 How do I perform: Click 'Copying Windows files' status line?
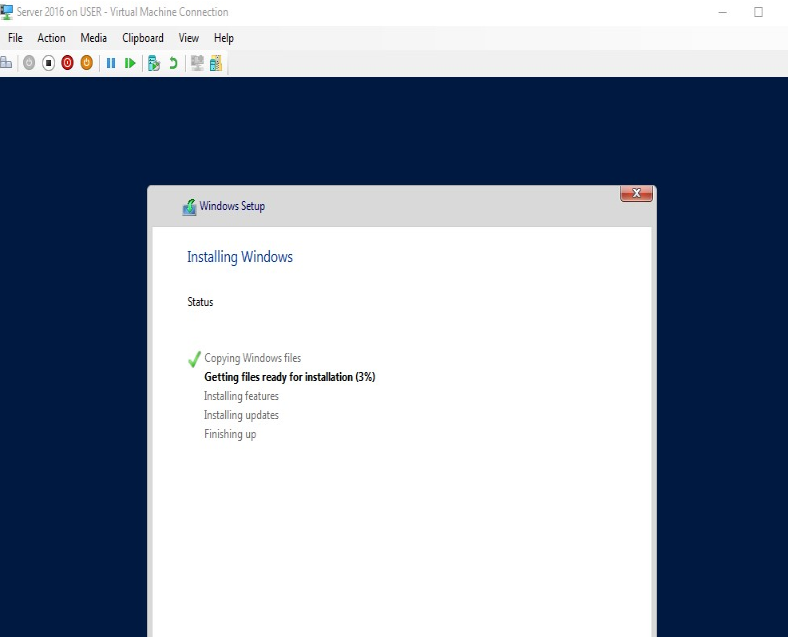[x=252, y=358]
